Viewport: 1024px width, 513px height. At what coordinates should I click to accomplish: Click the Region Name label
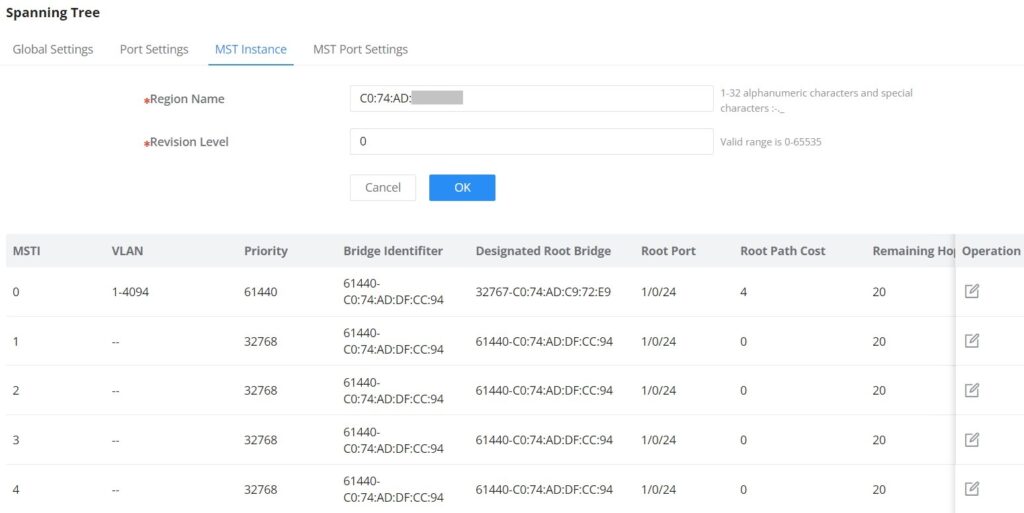coord(187,99)
